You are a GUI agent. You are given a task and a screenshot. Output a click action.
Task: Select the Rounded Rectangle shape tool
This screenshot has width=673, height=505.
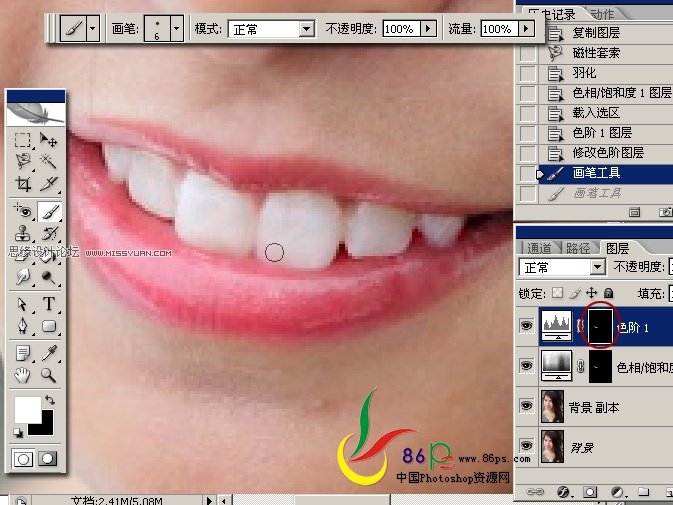(49, 326)
